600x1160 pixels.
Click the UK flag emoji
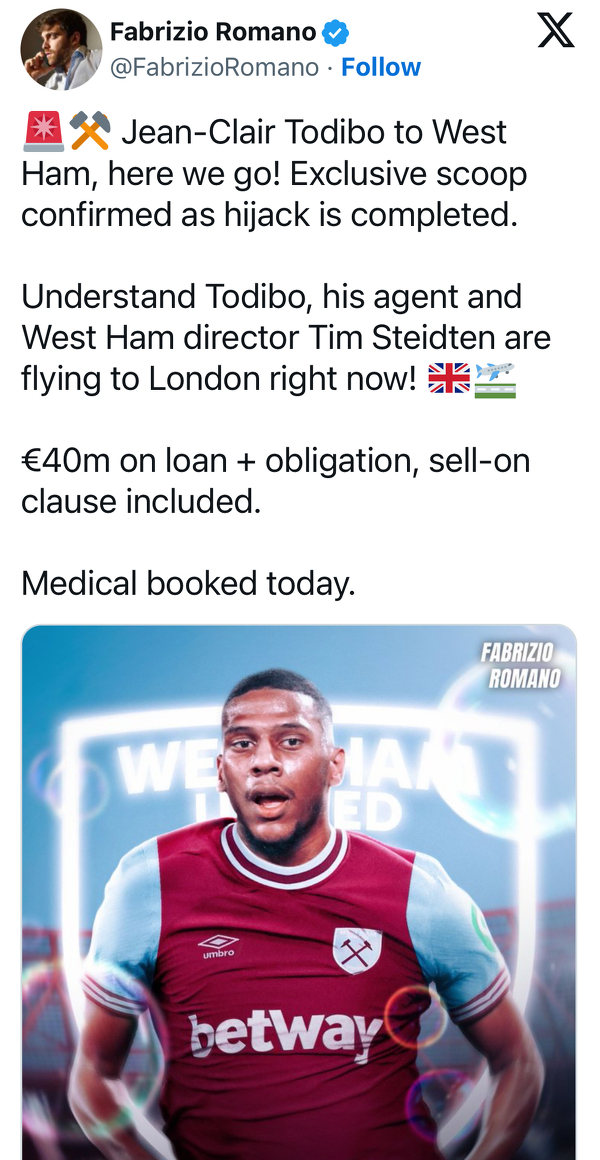pyautogui.click(x=447, y=379)
